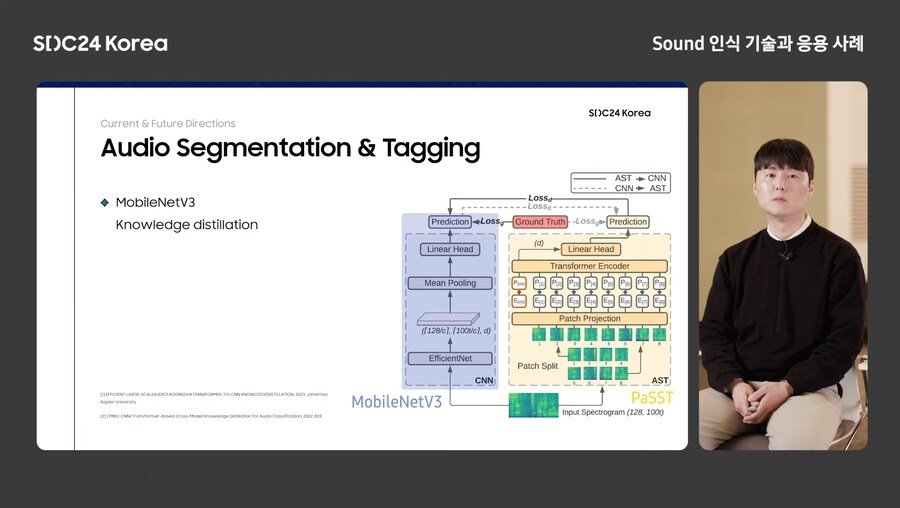
Task: Click the '(d)' label beside the AST Linear Head
Action: [x=539, y=243]
